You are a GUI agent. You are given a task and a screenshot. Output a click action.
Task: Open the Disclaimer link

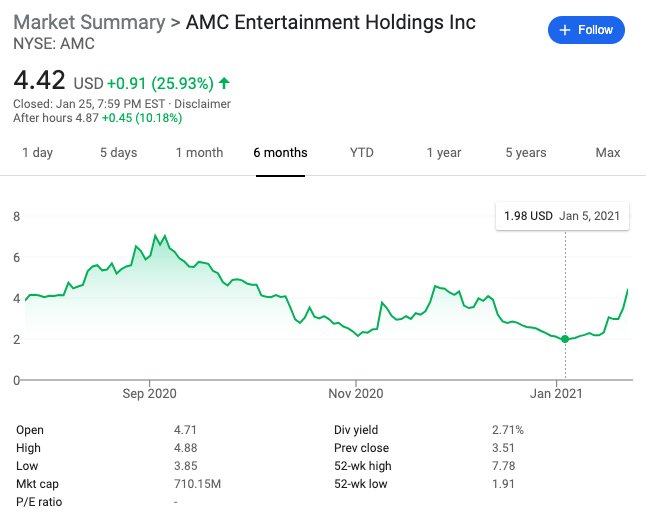pyautogui.click(x=204, y=104)
